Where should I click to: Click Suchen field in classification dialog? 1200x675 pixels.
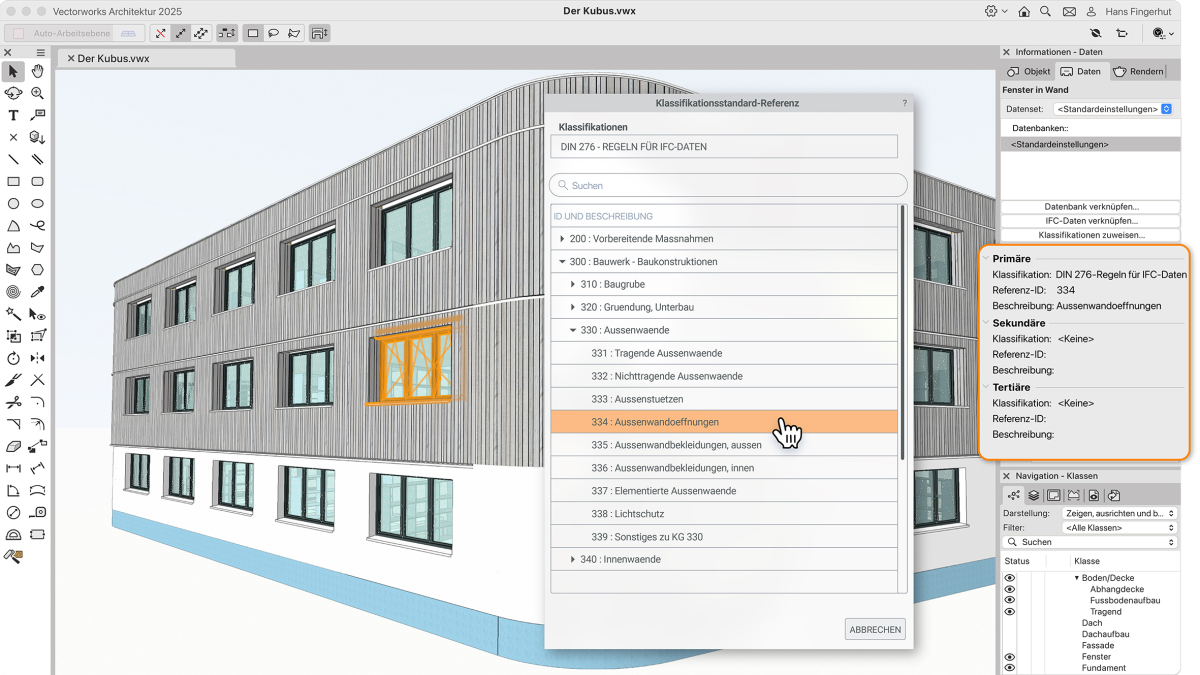(728, 185)
